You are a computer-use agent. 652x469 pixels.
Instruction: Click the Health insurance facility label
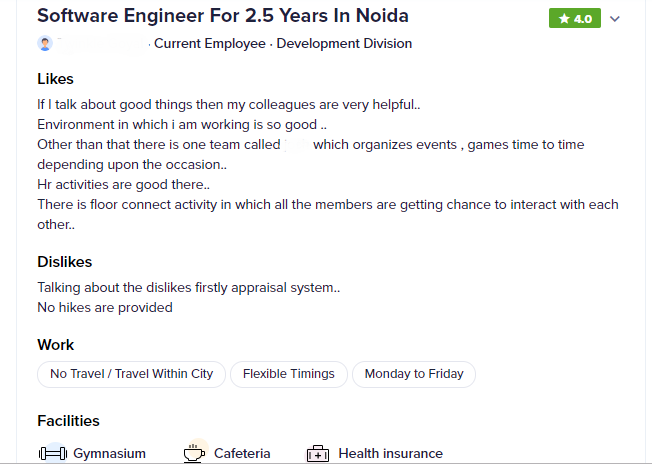pos(390,454)
